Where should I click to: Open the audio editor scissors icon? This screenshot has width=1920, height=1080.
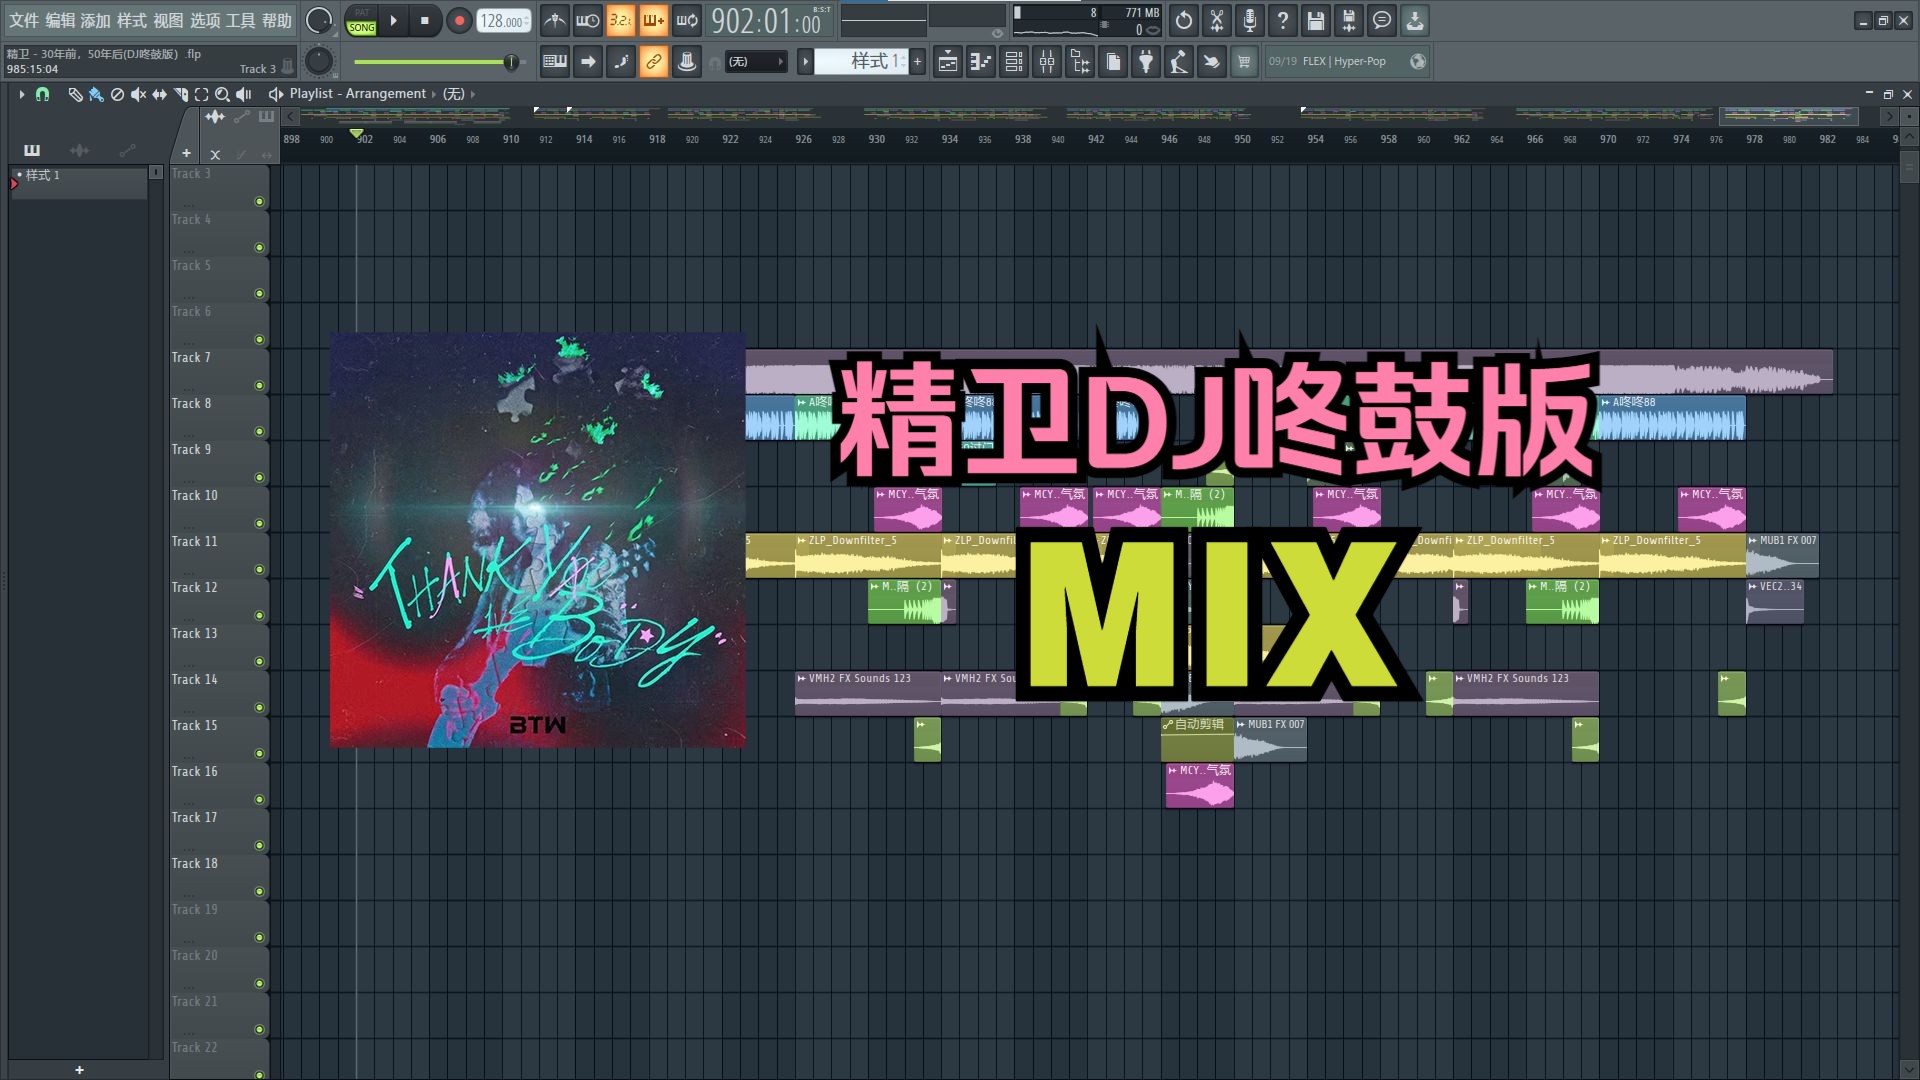1217,20
